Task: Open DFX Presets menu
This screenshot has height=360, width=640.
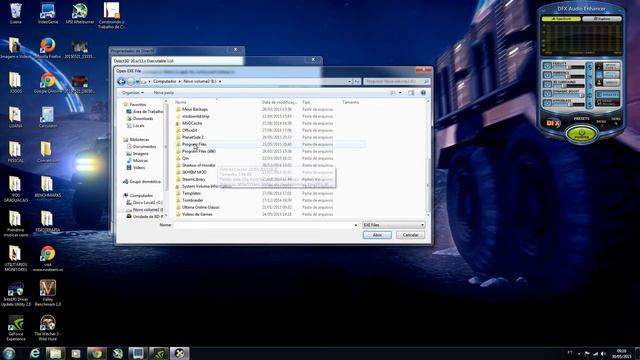Action: (581, 118)
